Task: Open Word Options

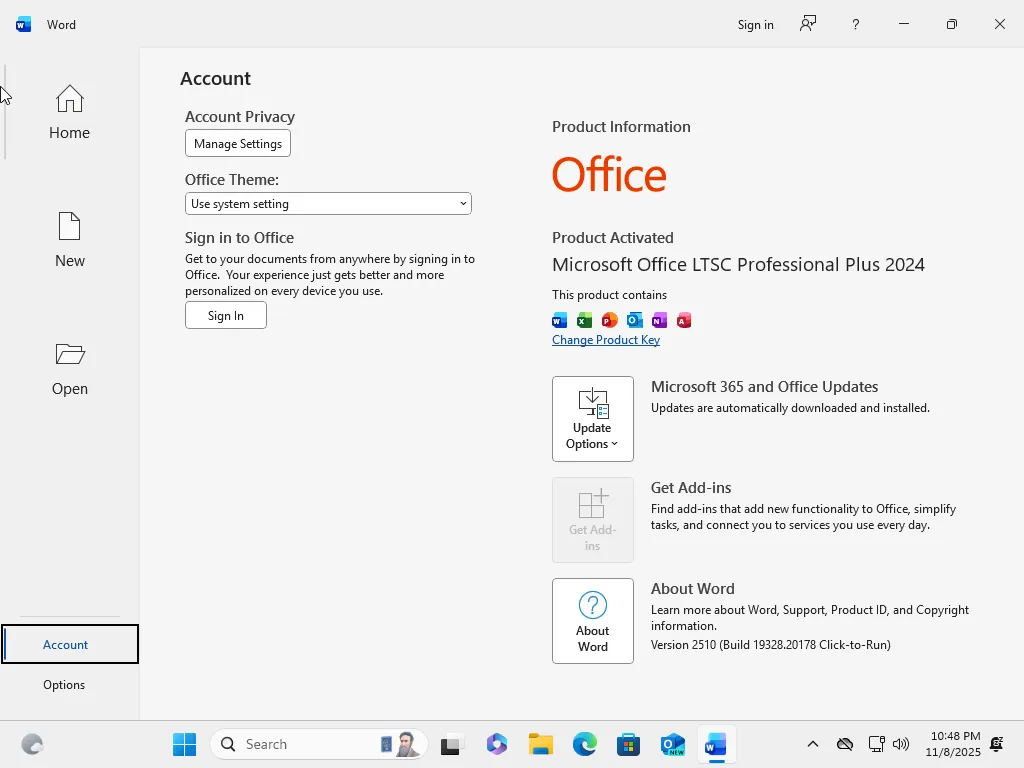Action: point(64,684)
